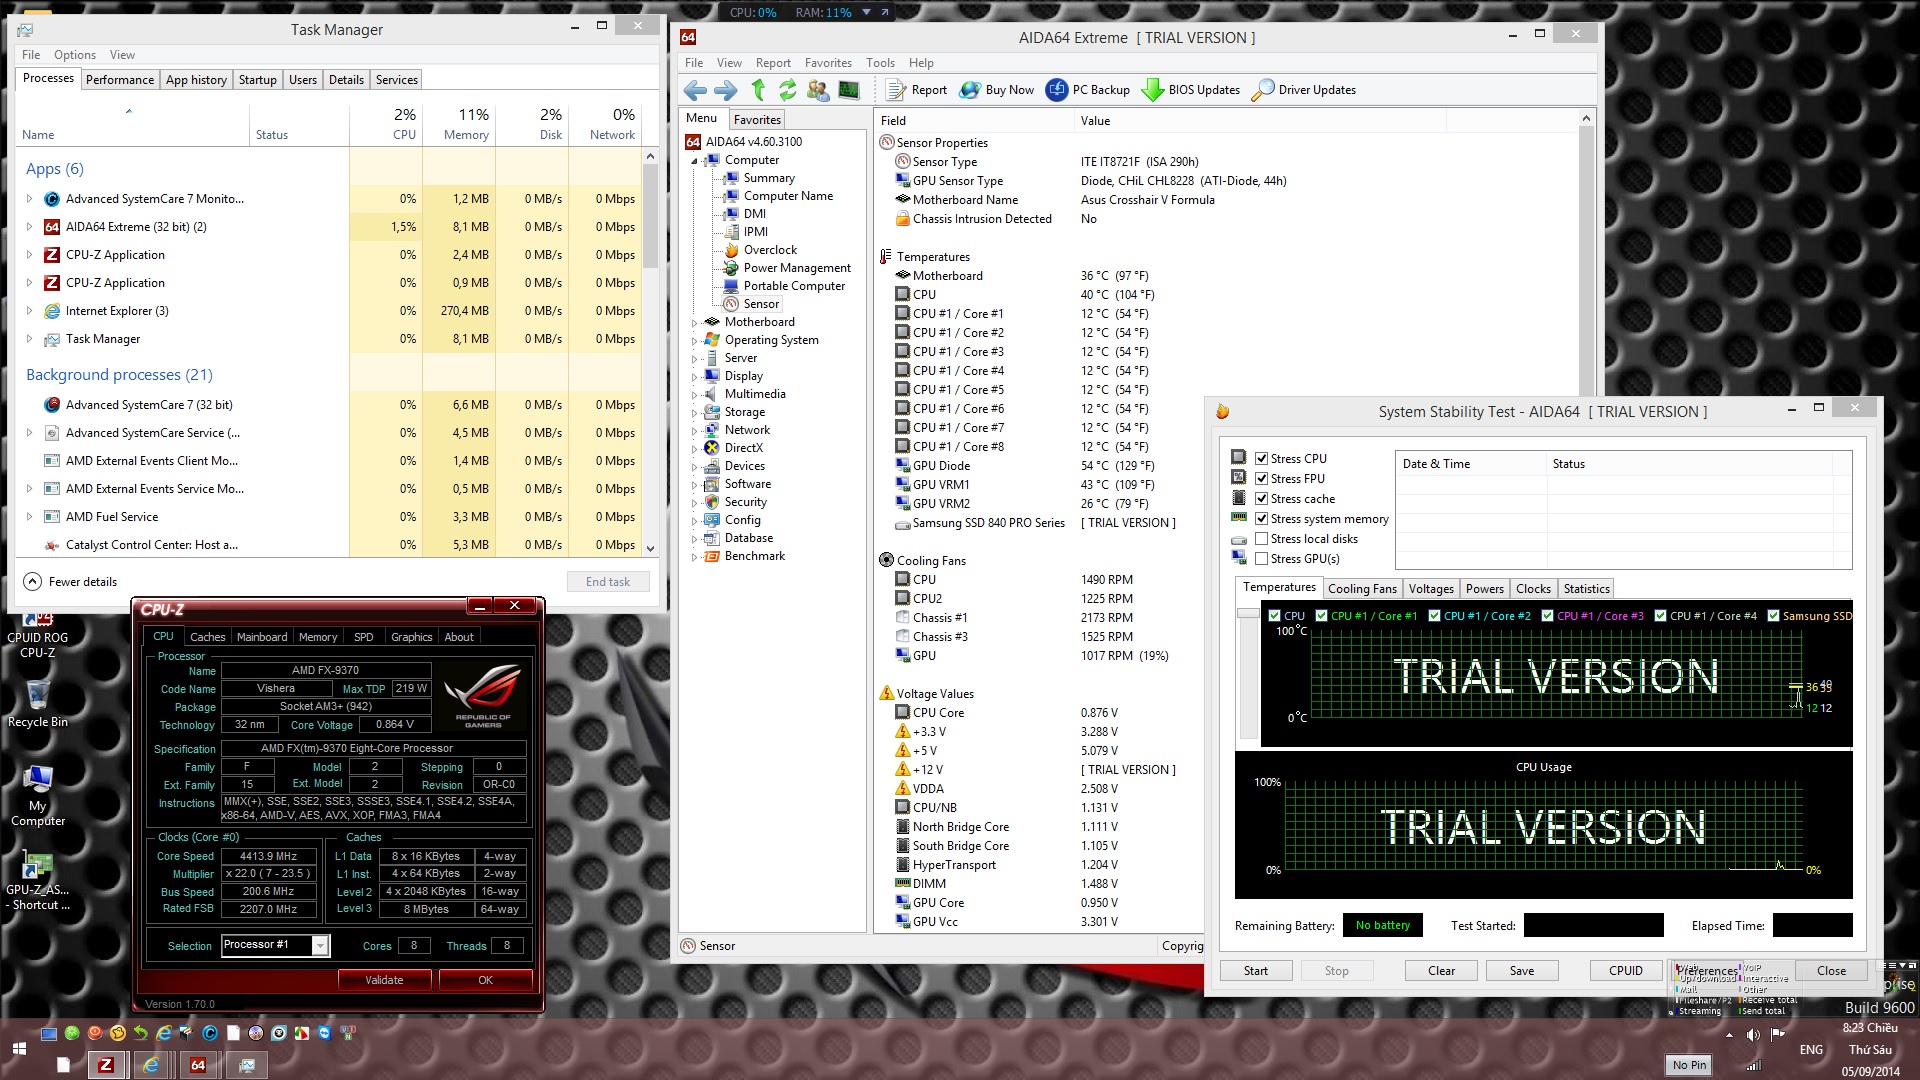Click Favorites tab in AIDA64 side panel
The height and width of the screenshot is (1080, 1920).
[x=757, y=120]
